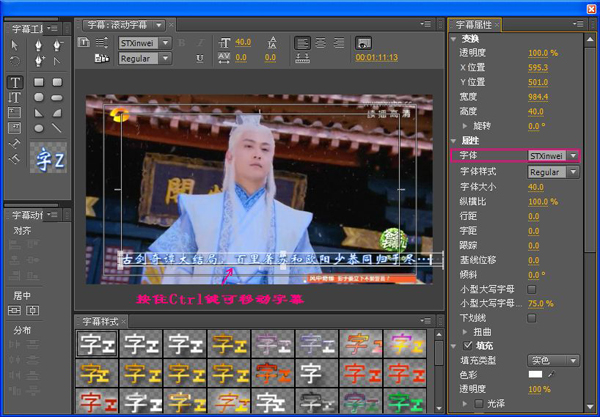600x417 pixels.
Task: Select the Add Anchor Point tool
Action: click(x=39, y=61)
